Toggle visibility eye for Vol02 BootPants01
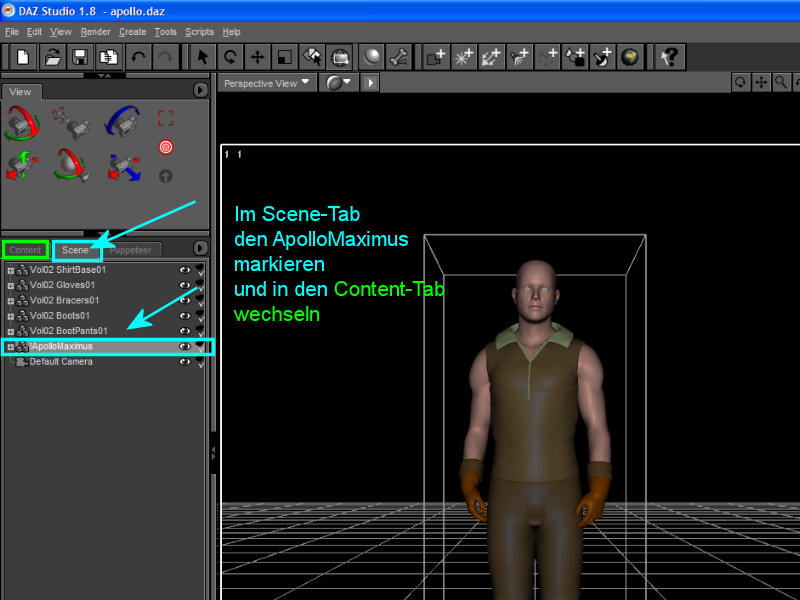The height and width of the screenshot is (600, 800). click(185, 331)
